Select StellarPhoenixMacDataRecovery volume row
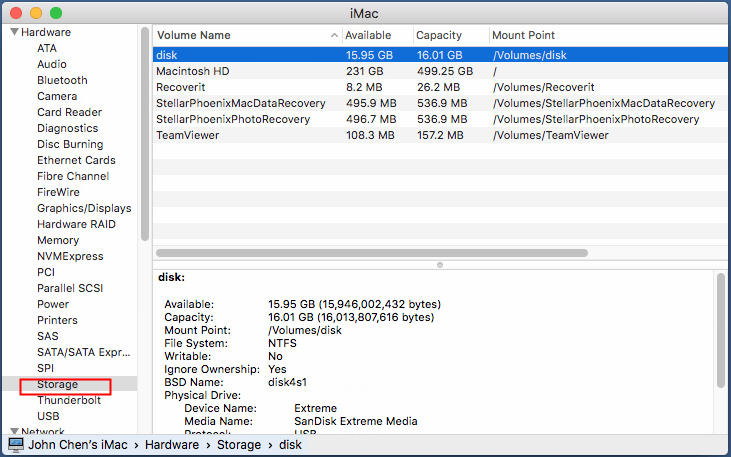 pyautogui.click(x=441, y=103)
